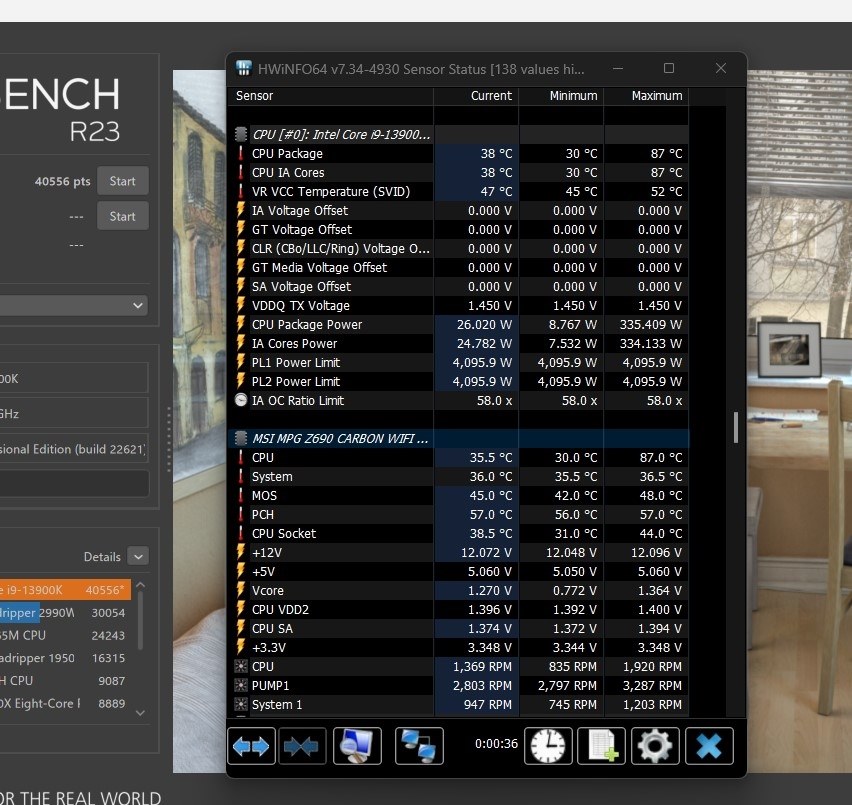Image resolution: width=852 pixels, height=805 pixels.
Task: Collapse columns using the inward-arrows icon
Action: point(303,746)
